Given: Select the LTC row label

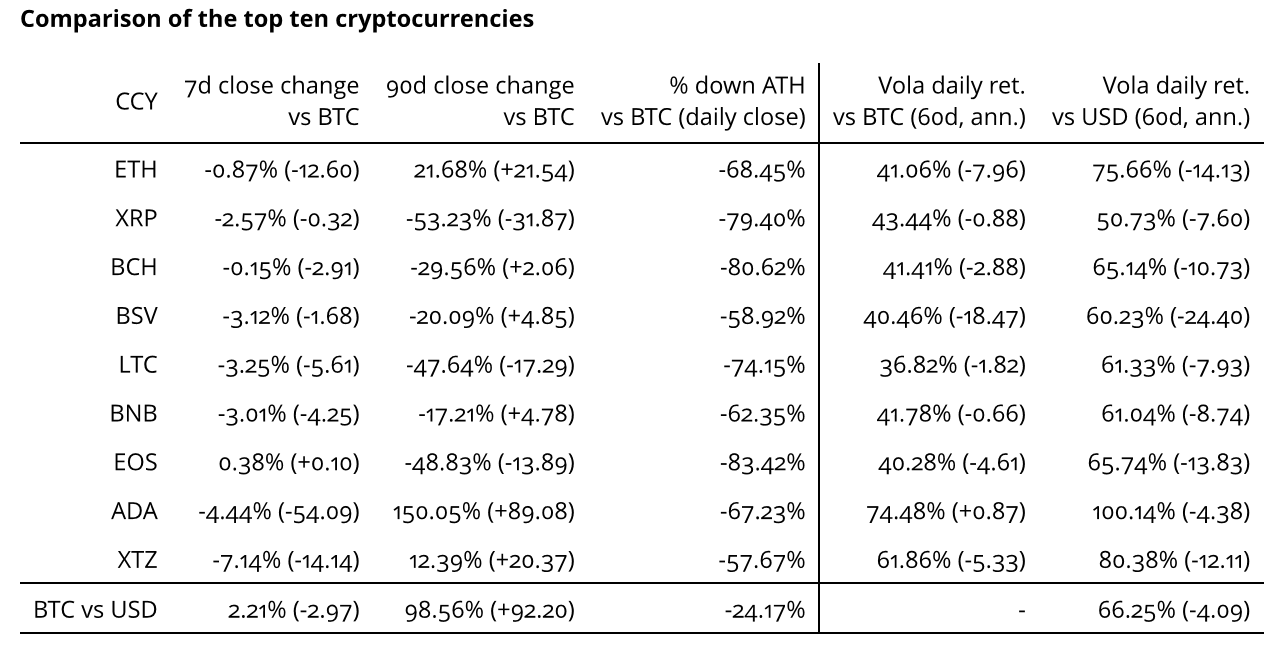Looking at the screenshot, I should (x=138, y=365).
